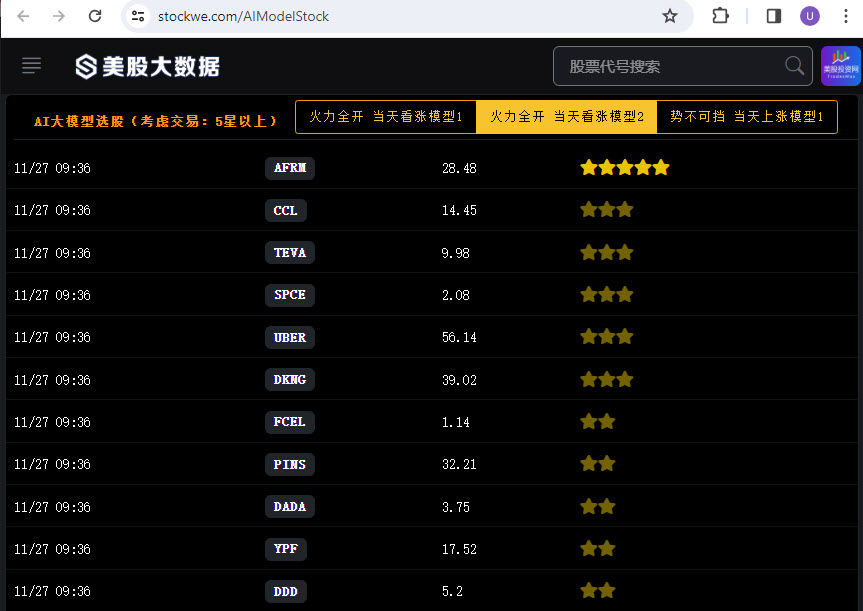Click the 11/27 09:36 timestamp in TEVA row
Screen dimensions: 863x611
[52, 253]
